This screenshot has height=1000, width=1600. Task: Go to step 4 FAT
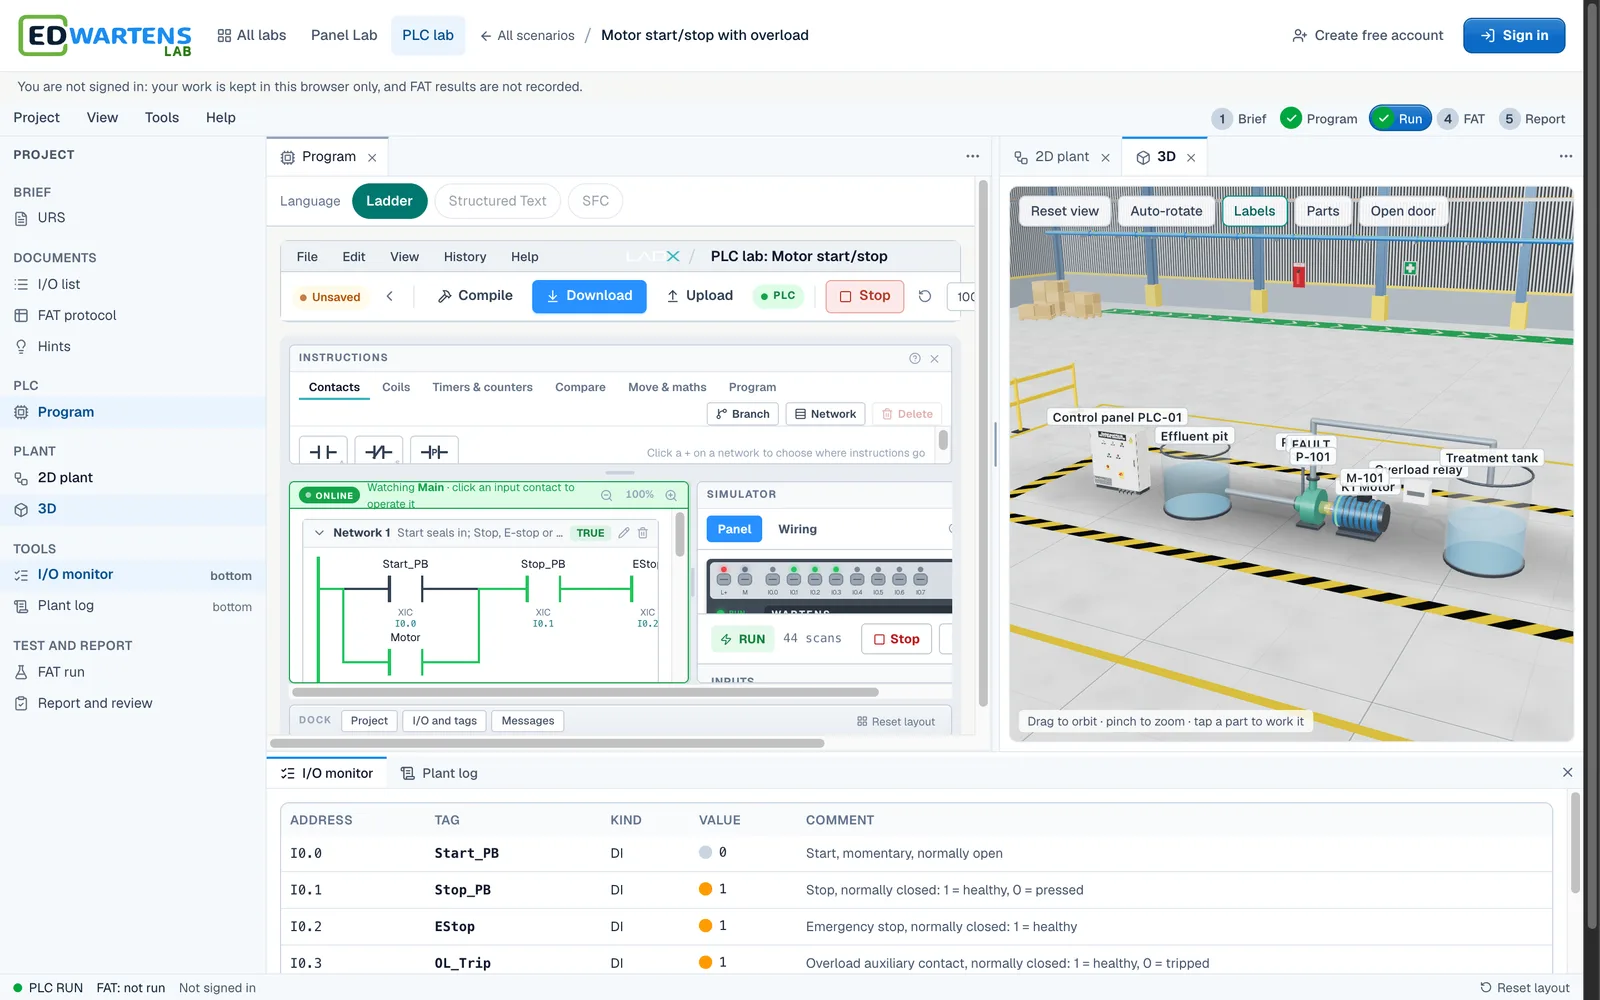(x=1462, y=119)
